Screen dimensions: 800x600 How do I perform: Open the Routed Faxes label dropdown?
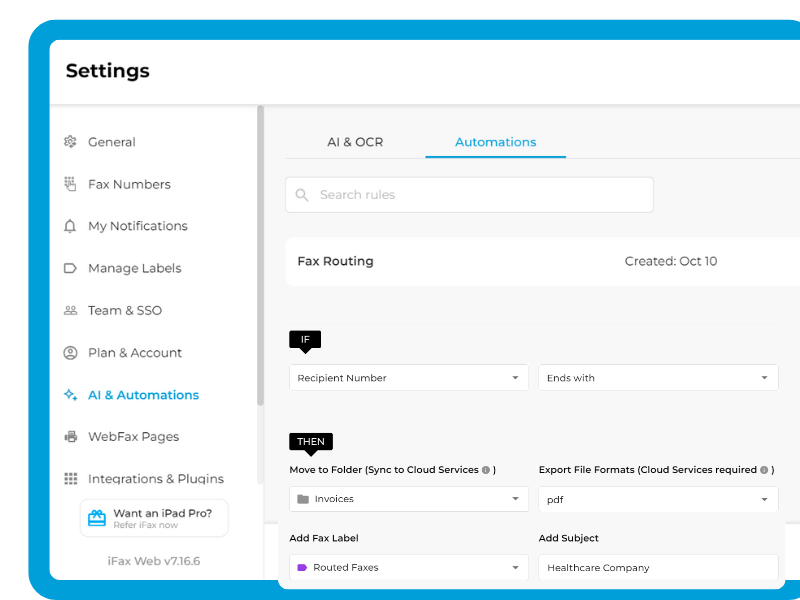tap(409, 567)
